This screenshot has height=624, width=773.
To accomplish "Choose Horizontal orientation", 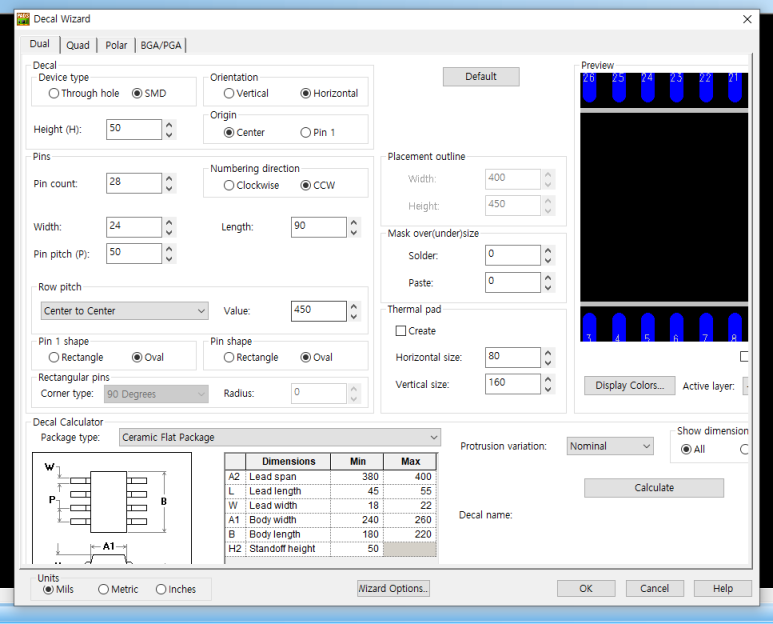I will click(x=329, y=93).
